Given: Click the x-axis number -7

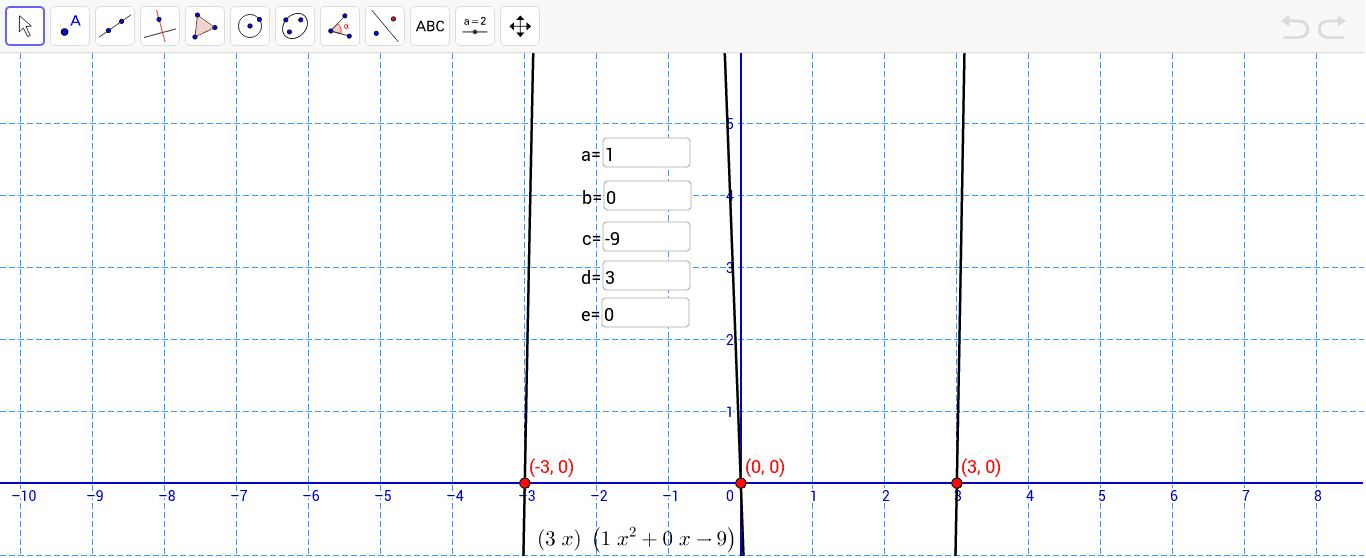Looking at the screenshot, I should (239, 496).
